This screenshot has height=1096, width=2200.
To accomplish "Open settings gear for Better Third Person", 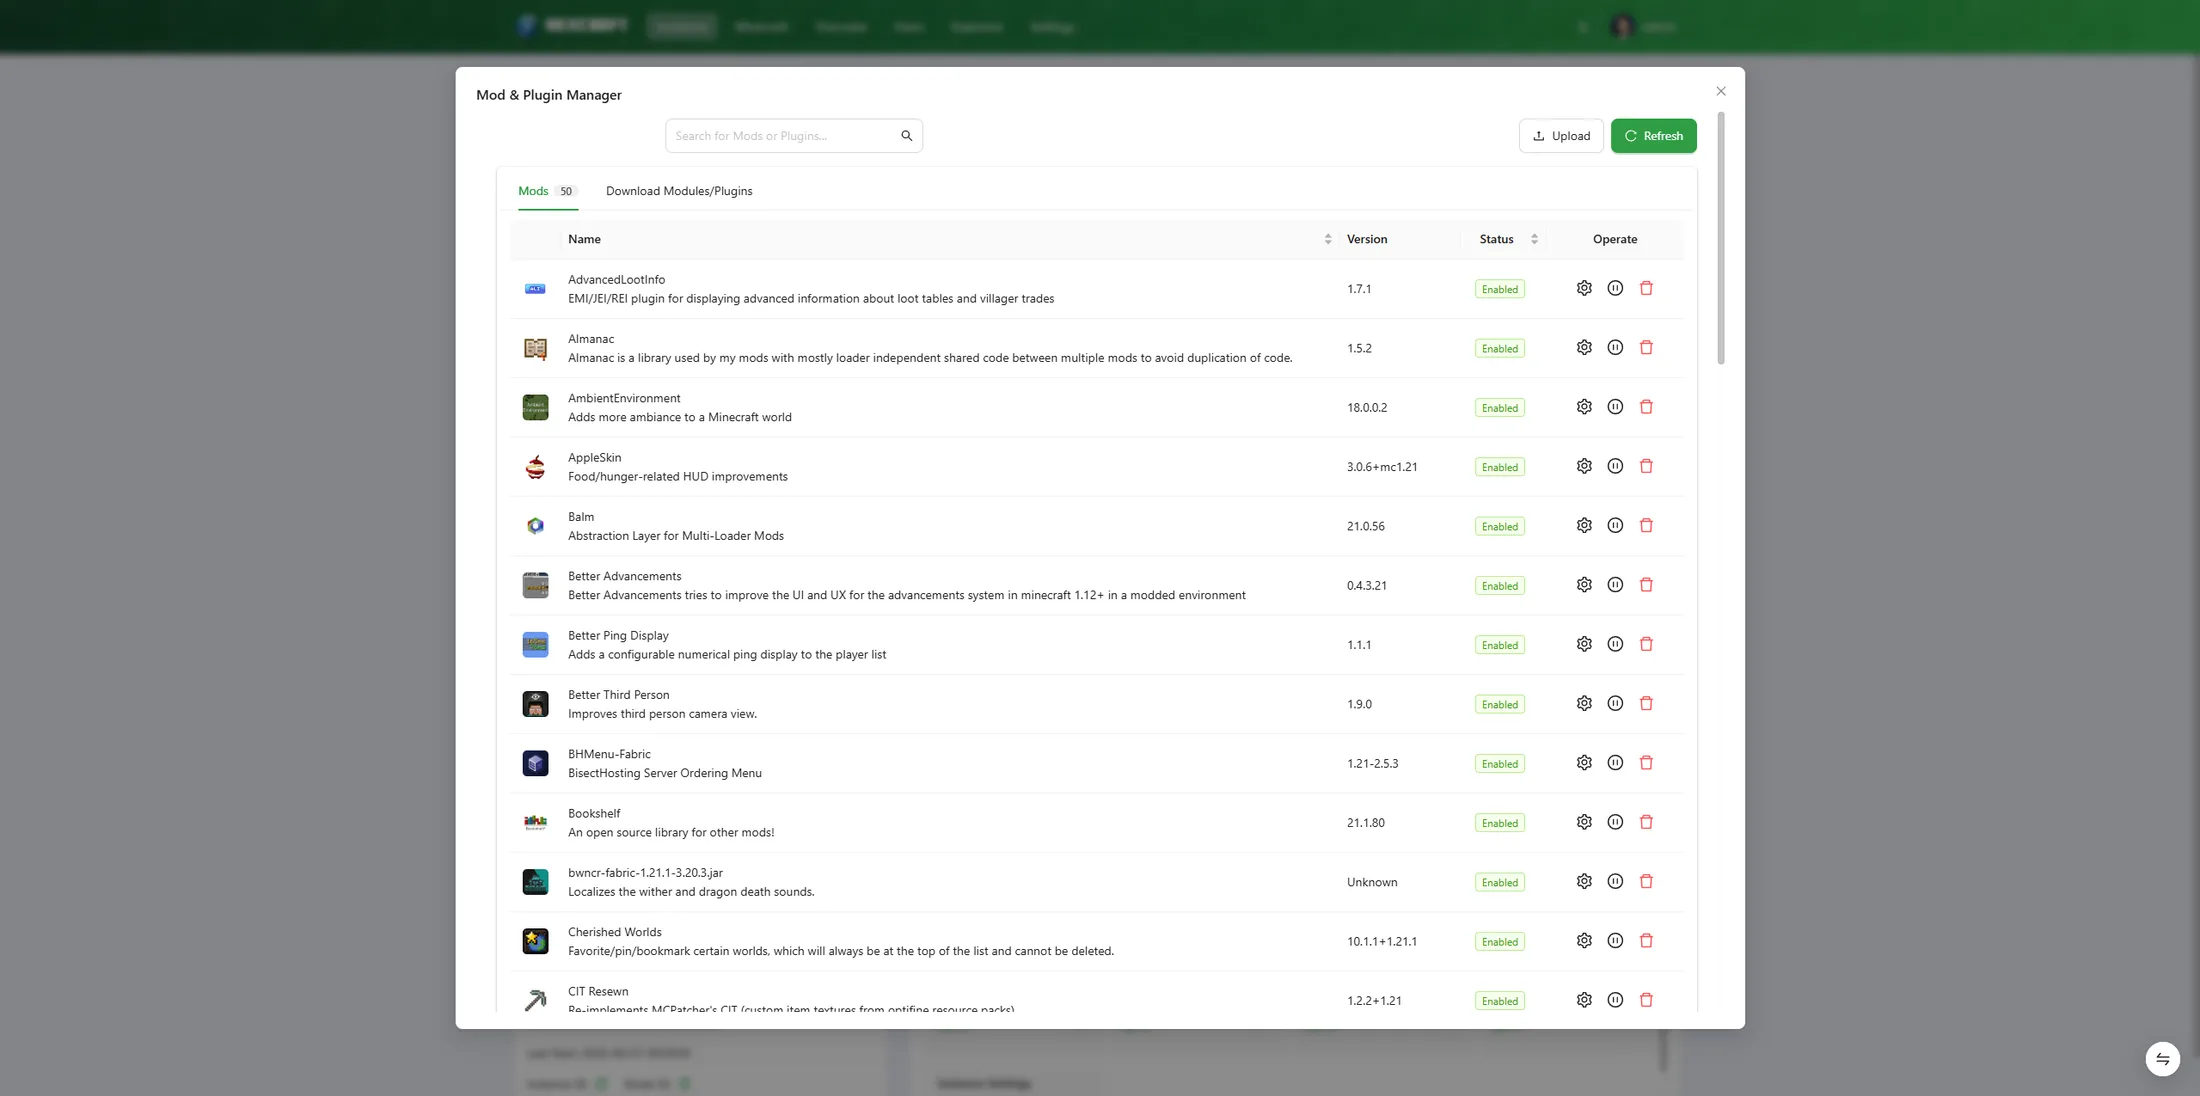I will [x=1584, y=703].
